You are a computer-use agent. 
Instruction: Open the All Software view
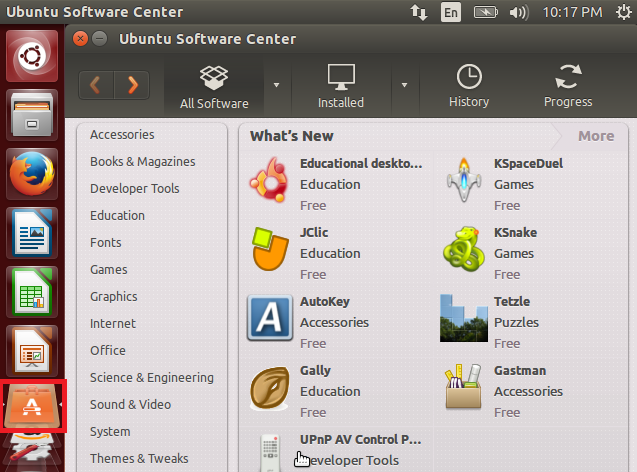(214, 86)
